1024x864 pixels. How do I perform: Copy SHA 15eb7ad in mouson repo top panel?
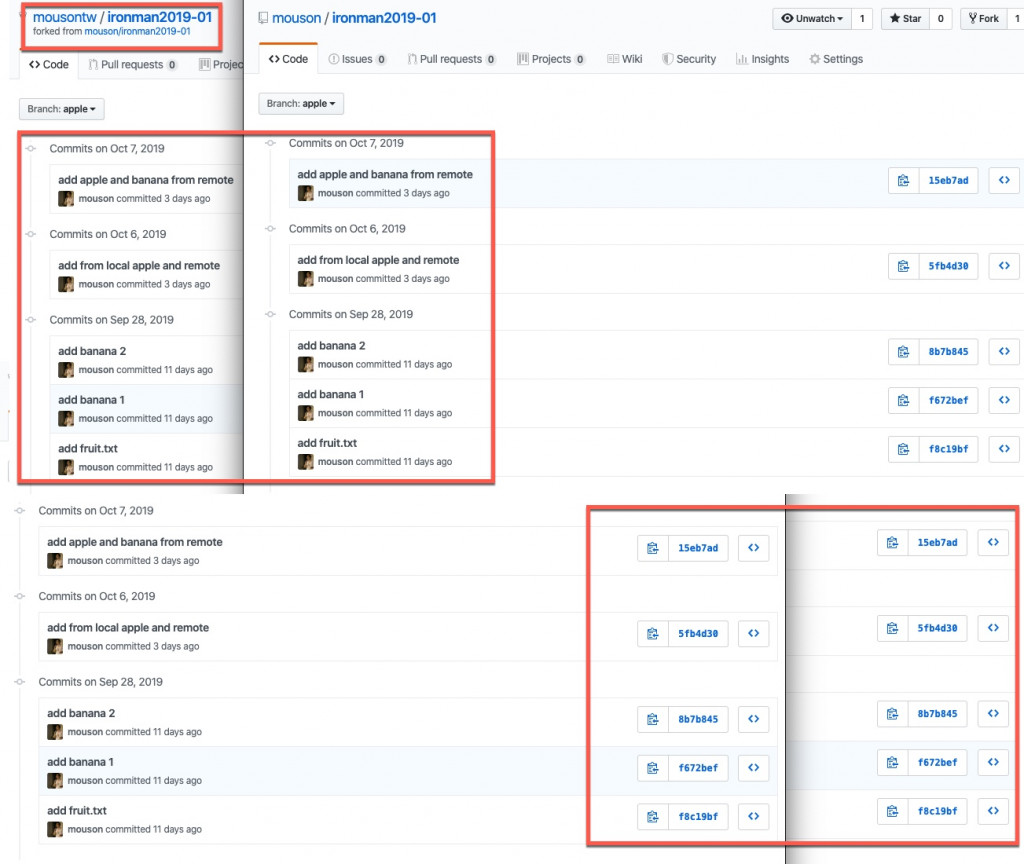click(x=903, y=180)
